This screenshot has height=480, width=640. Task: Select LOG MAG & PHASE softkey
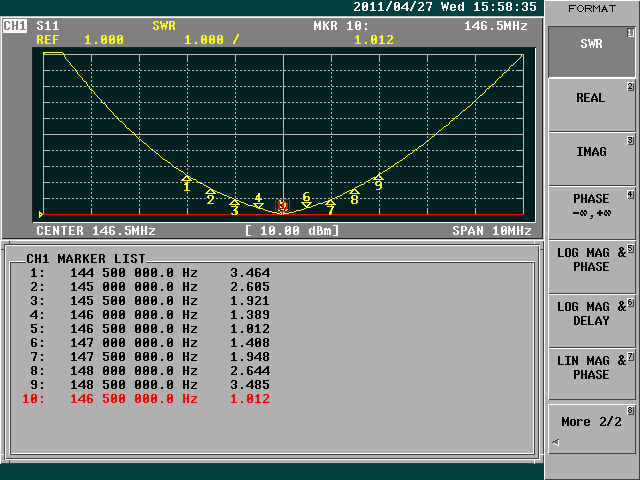click(591, 267)
